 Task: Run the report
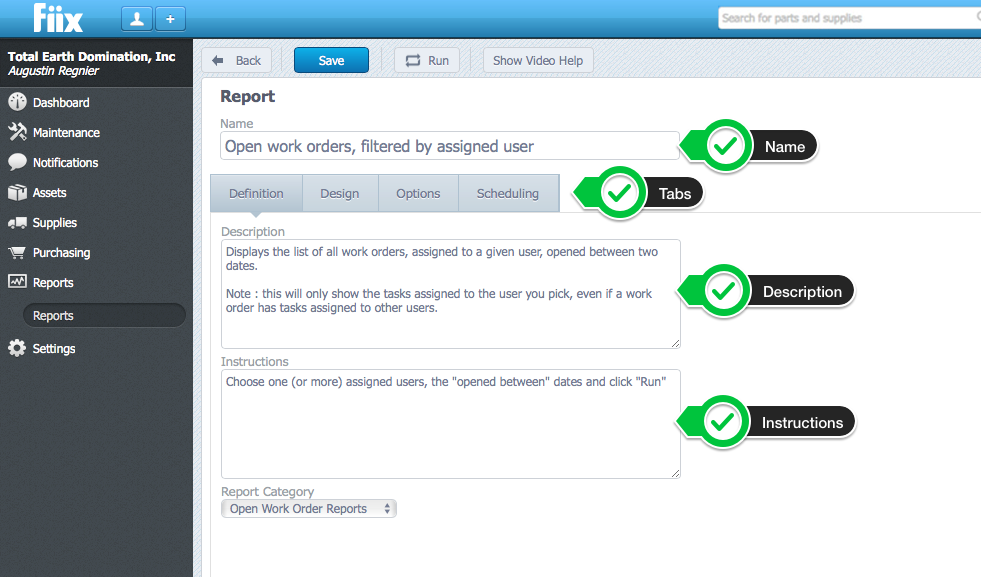(427, 60)
